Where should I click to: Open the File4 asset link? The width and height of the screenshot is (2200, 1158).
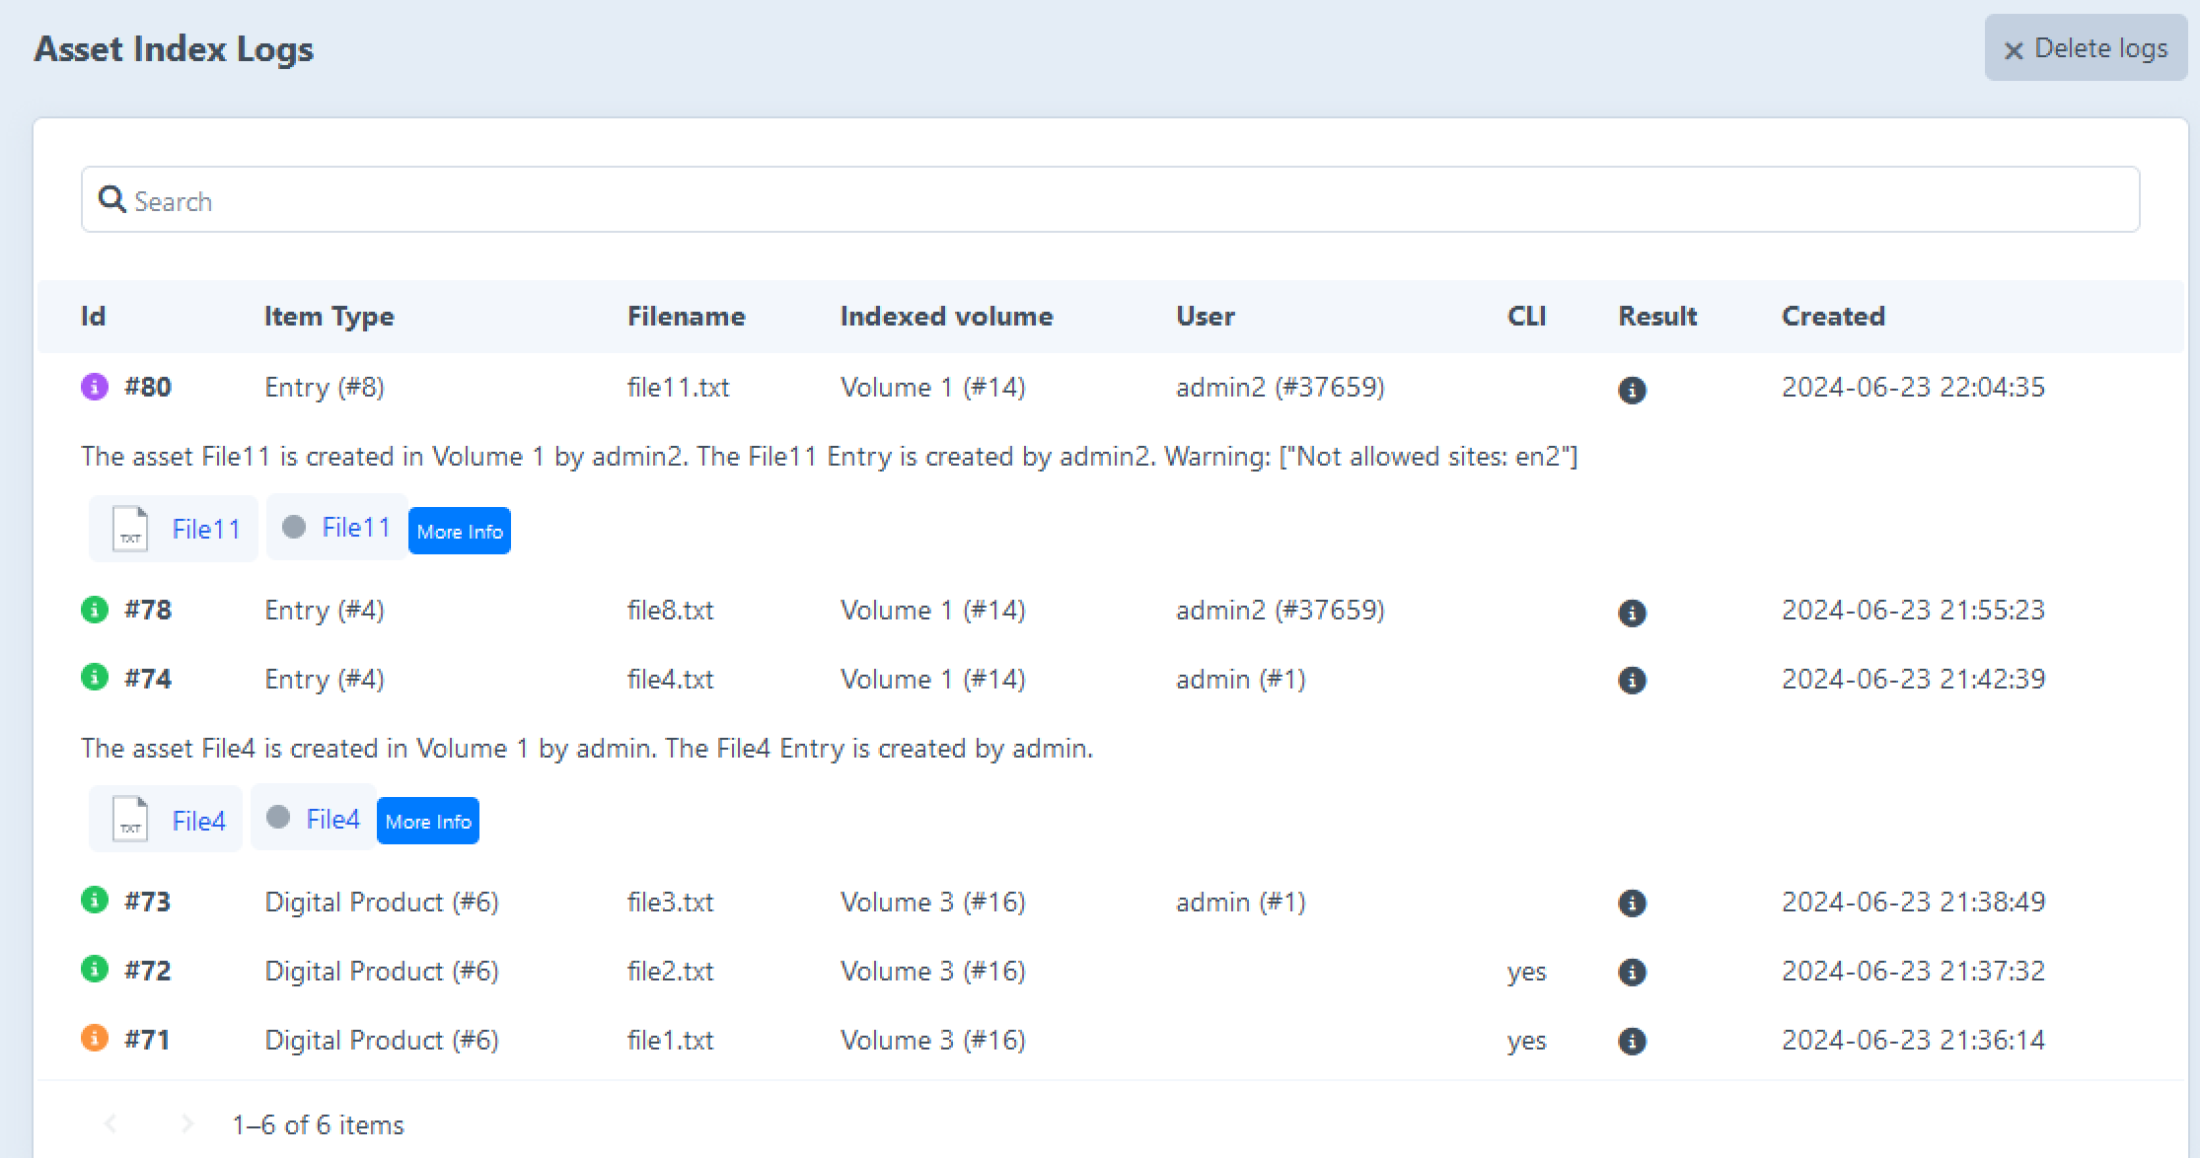tap(199, 821)
